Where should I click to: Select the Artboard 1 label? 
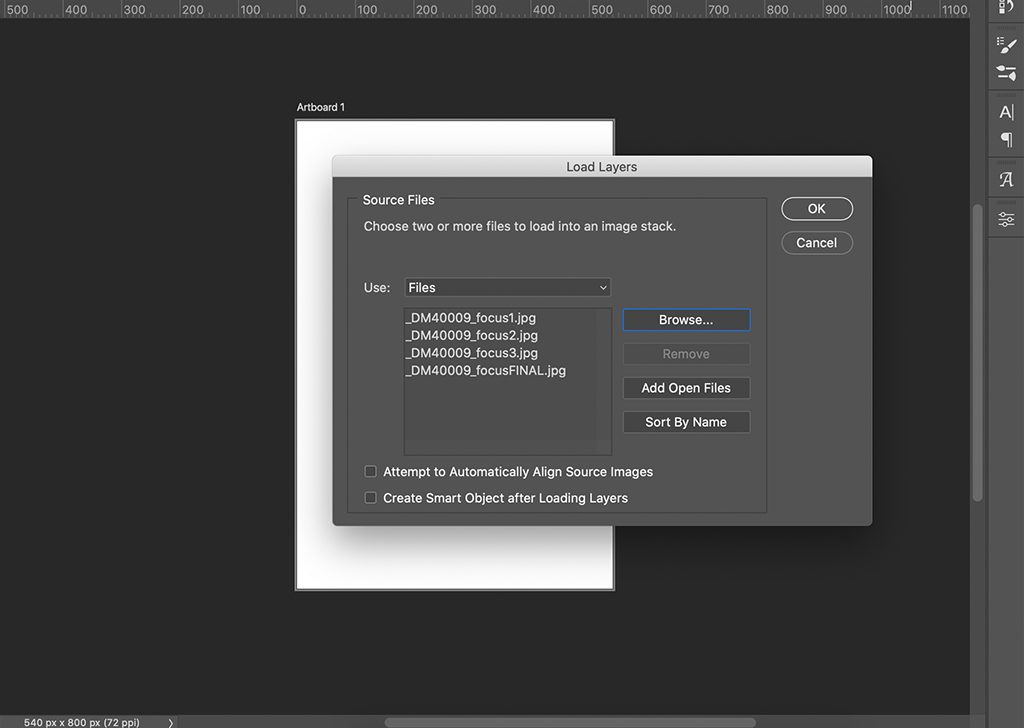(x=321, y=107)
